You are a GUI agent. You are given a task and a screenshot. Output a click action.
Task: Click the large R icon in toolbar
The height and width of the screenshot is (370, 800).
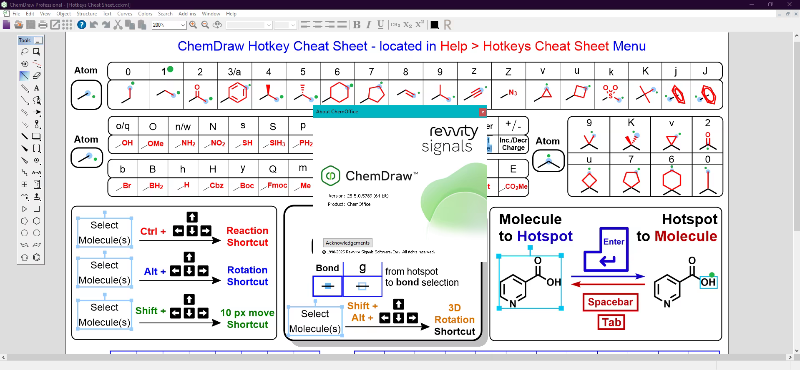447,24
